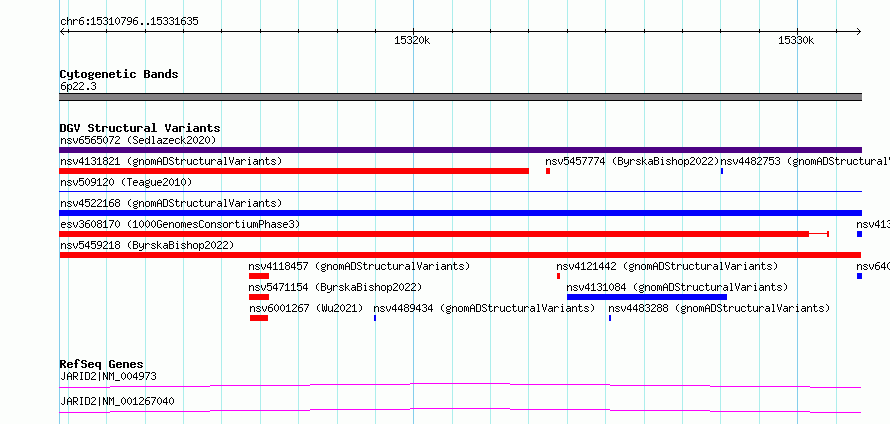Click the JARID2|NM_001267040 gene label

(117, 401)
